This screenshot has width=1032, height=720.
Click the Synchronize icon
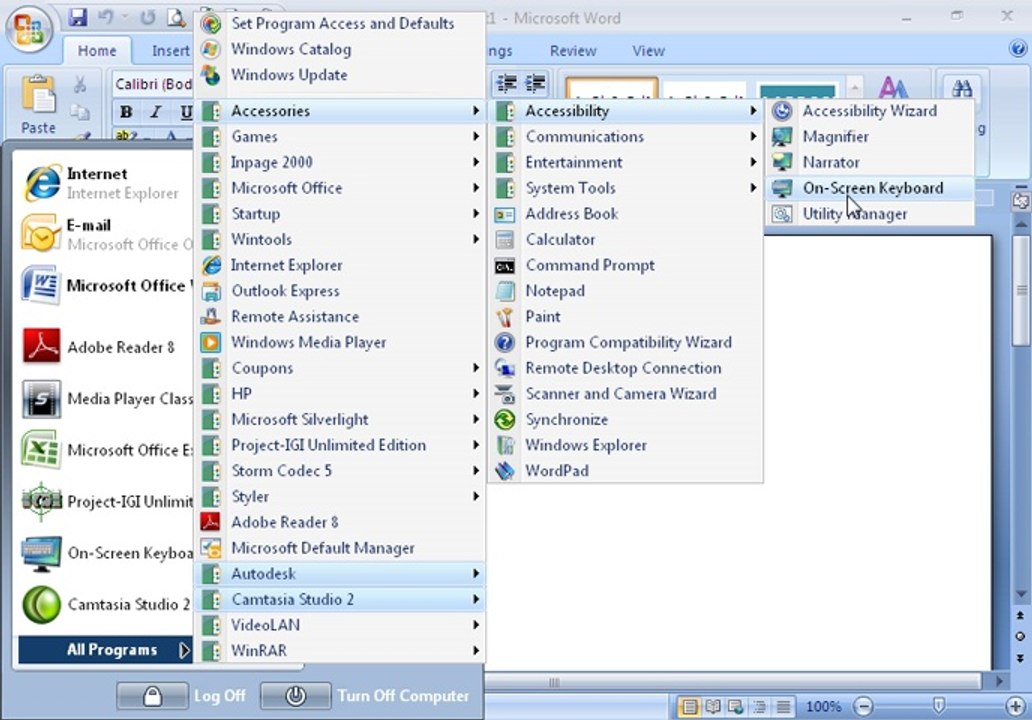coord(505,419)
